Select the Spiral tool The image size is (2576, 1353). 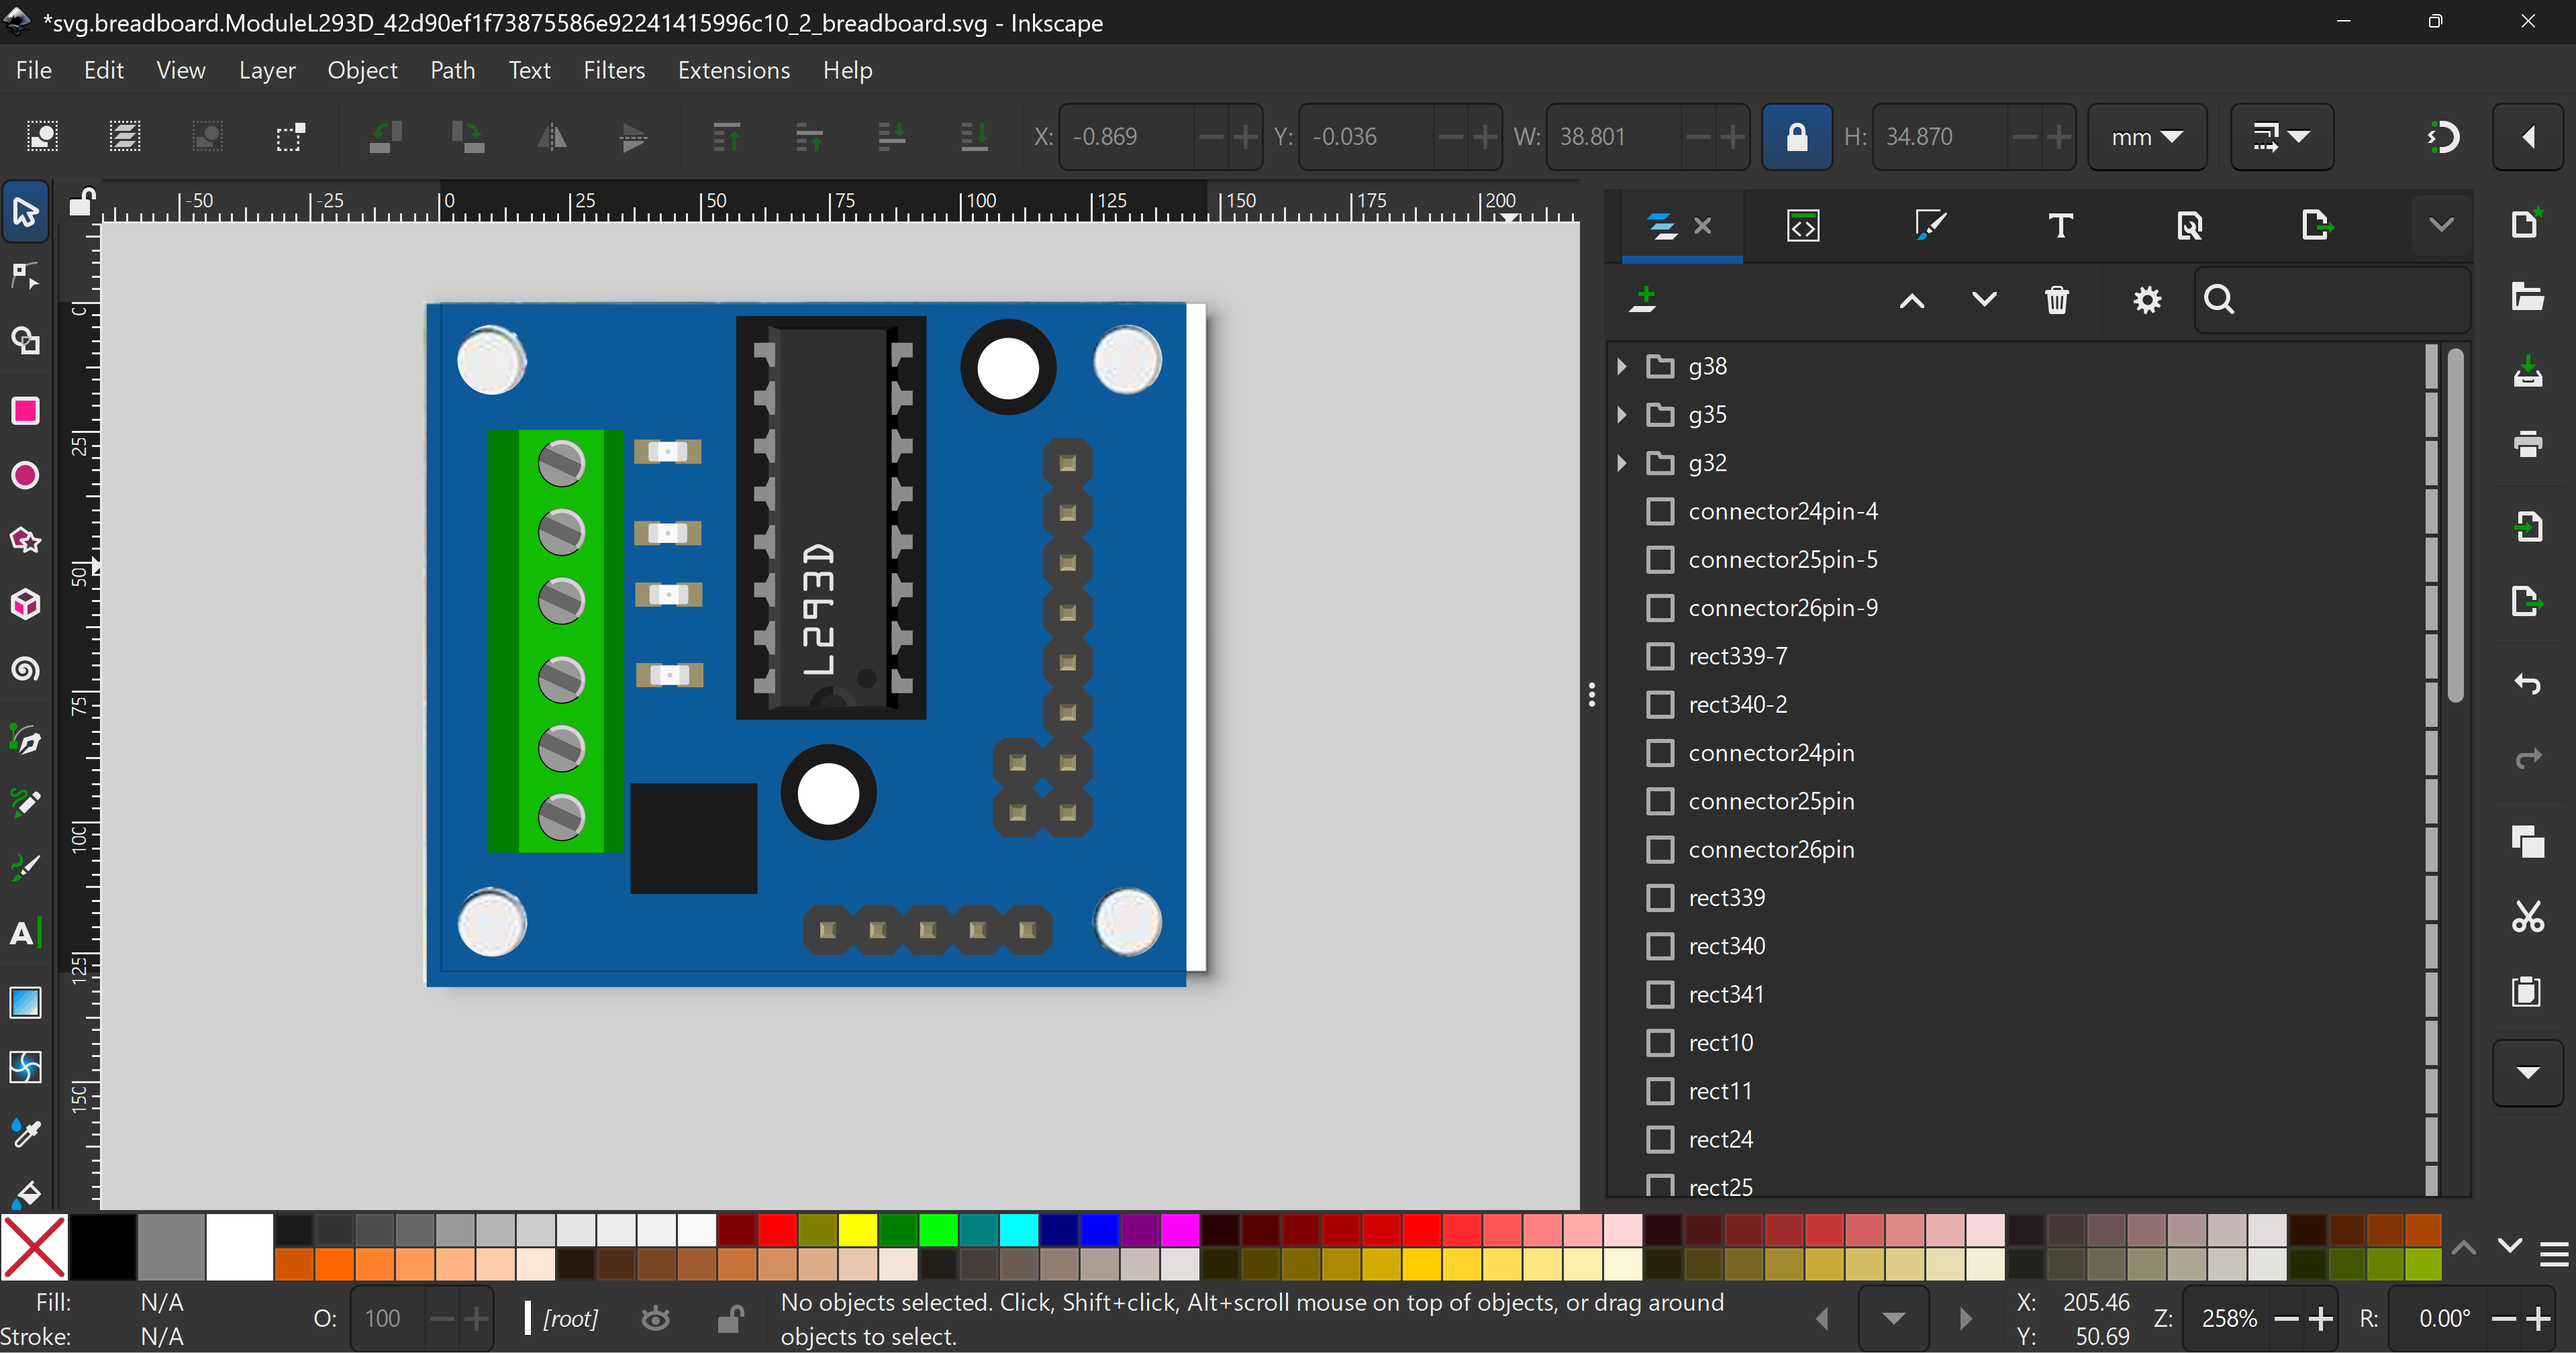pos(25,669)
